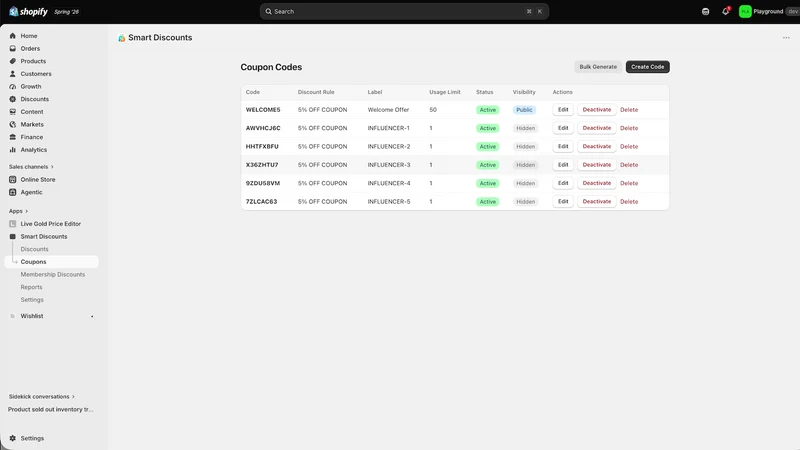Image resolution: width=800 pixels, height=450 pixels.
Task: Open the Finance bank icon
Action: tap(13, 137)
